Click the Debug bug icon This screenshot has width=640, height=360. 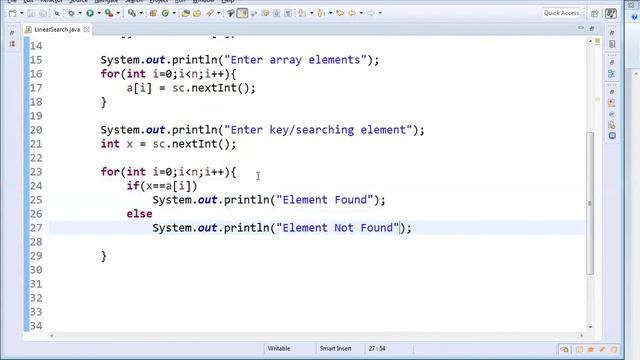click(71, 13)
